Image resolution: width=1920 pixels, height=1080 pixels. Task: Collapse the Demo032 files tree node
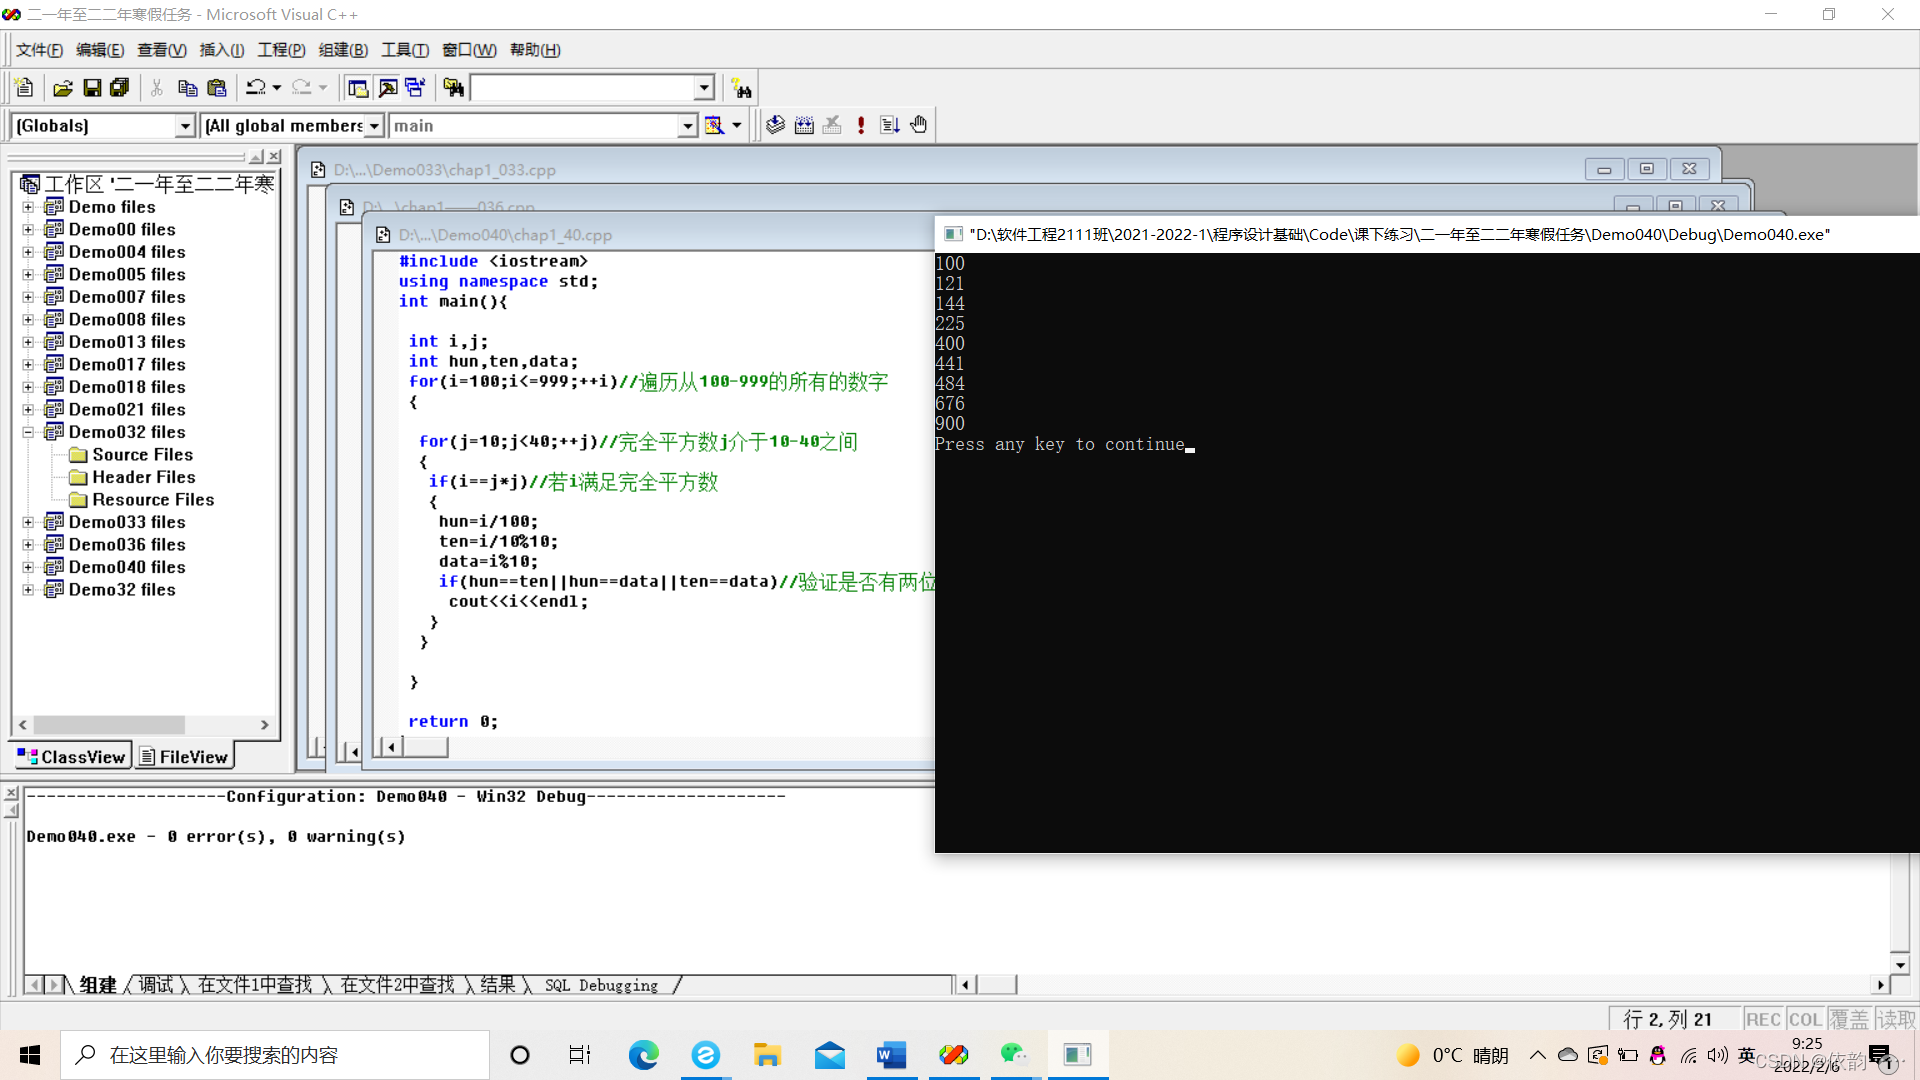coord(28,432)
